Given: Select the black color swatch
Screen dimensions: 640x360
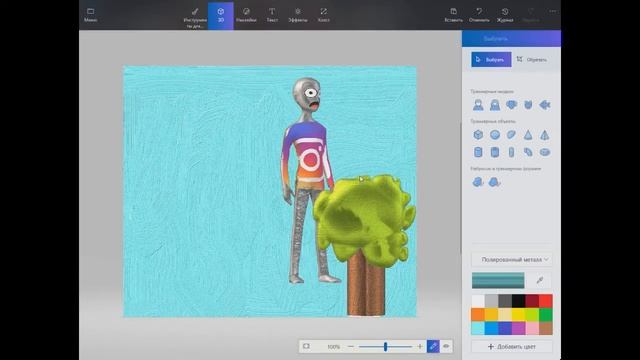Looking at the screenshot, I should 518,301.
